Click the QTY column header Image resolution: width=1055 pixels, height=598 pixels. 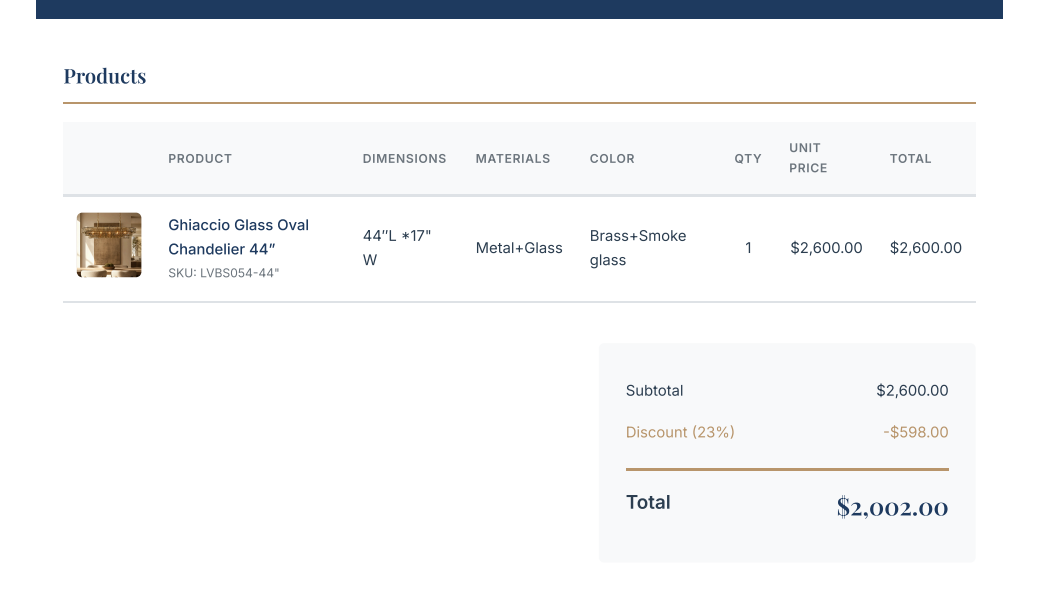[x=748, y=159]
